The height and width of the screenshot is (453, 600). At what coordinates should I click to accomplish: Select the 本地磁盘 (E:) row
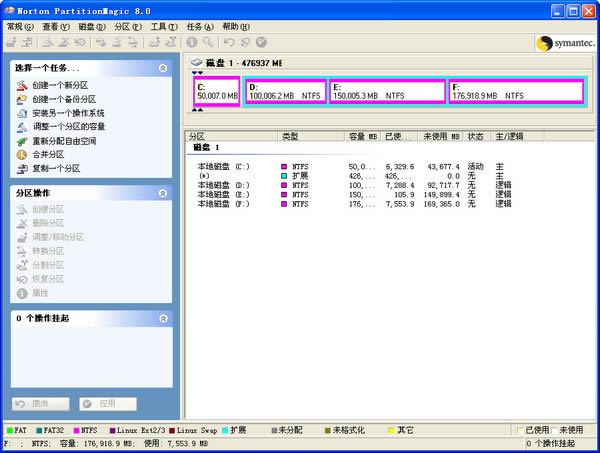pyautogui.click(x=354, y=195)
